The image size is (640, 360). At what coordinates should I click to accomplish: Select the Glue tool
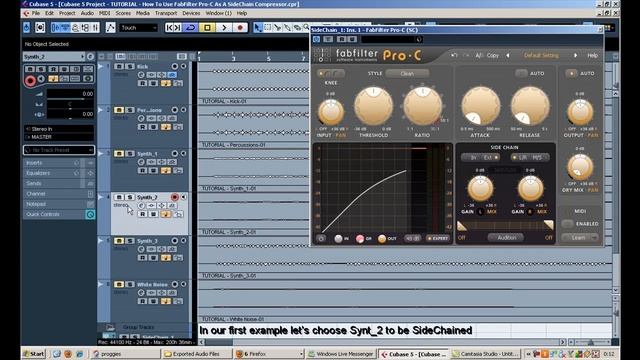(x=287, y=28)
